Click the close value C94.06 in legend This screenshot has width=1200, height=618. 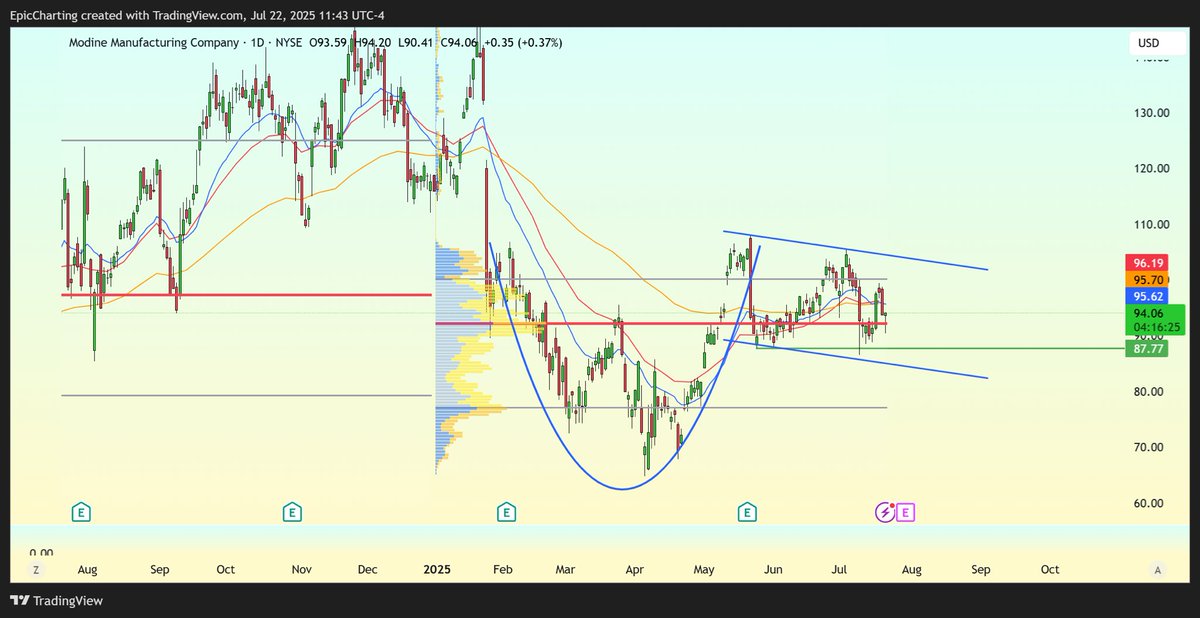461,43
